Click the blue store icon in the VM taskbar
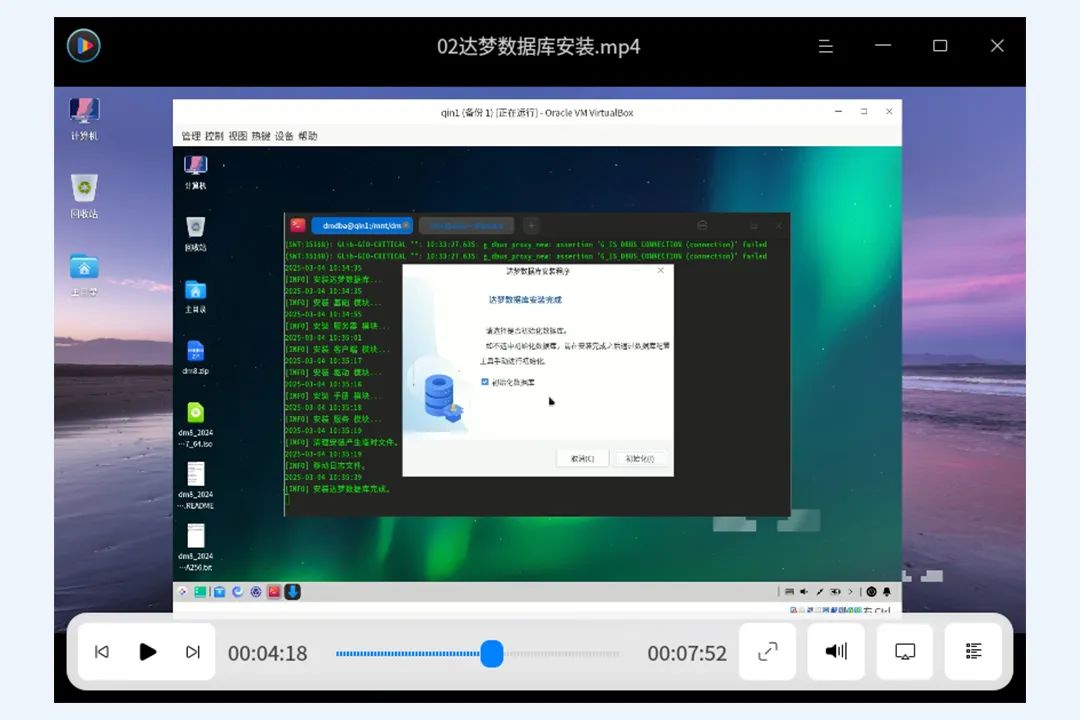This screenshot has width=1080, height=720. pyautogui.click(x=219, y=592)
